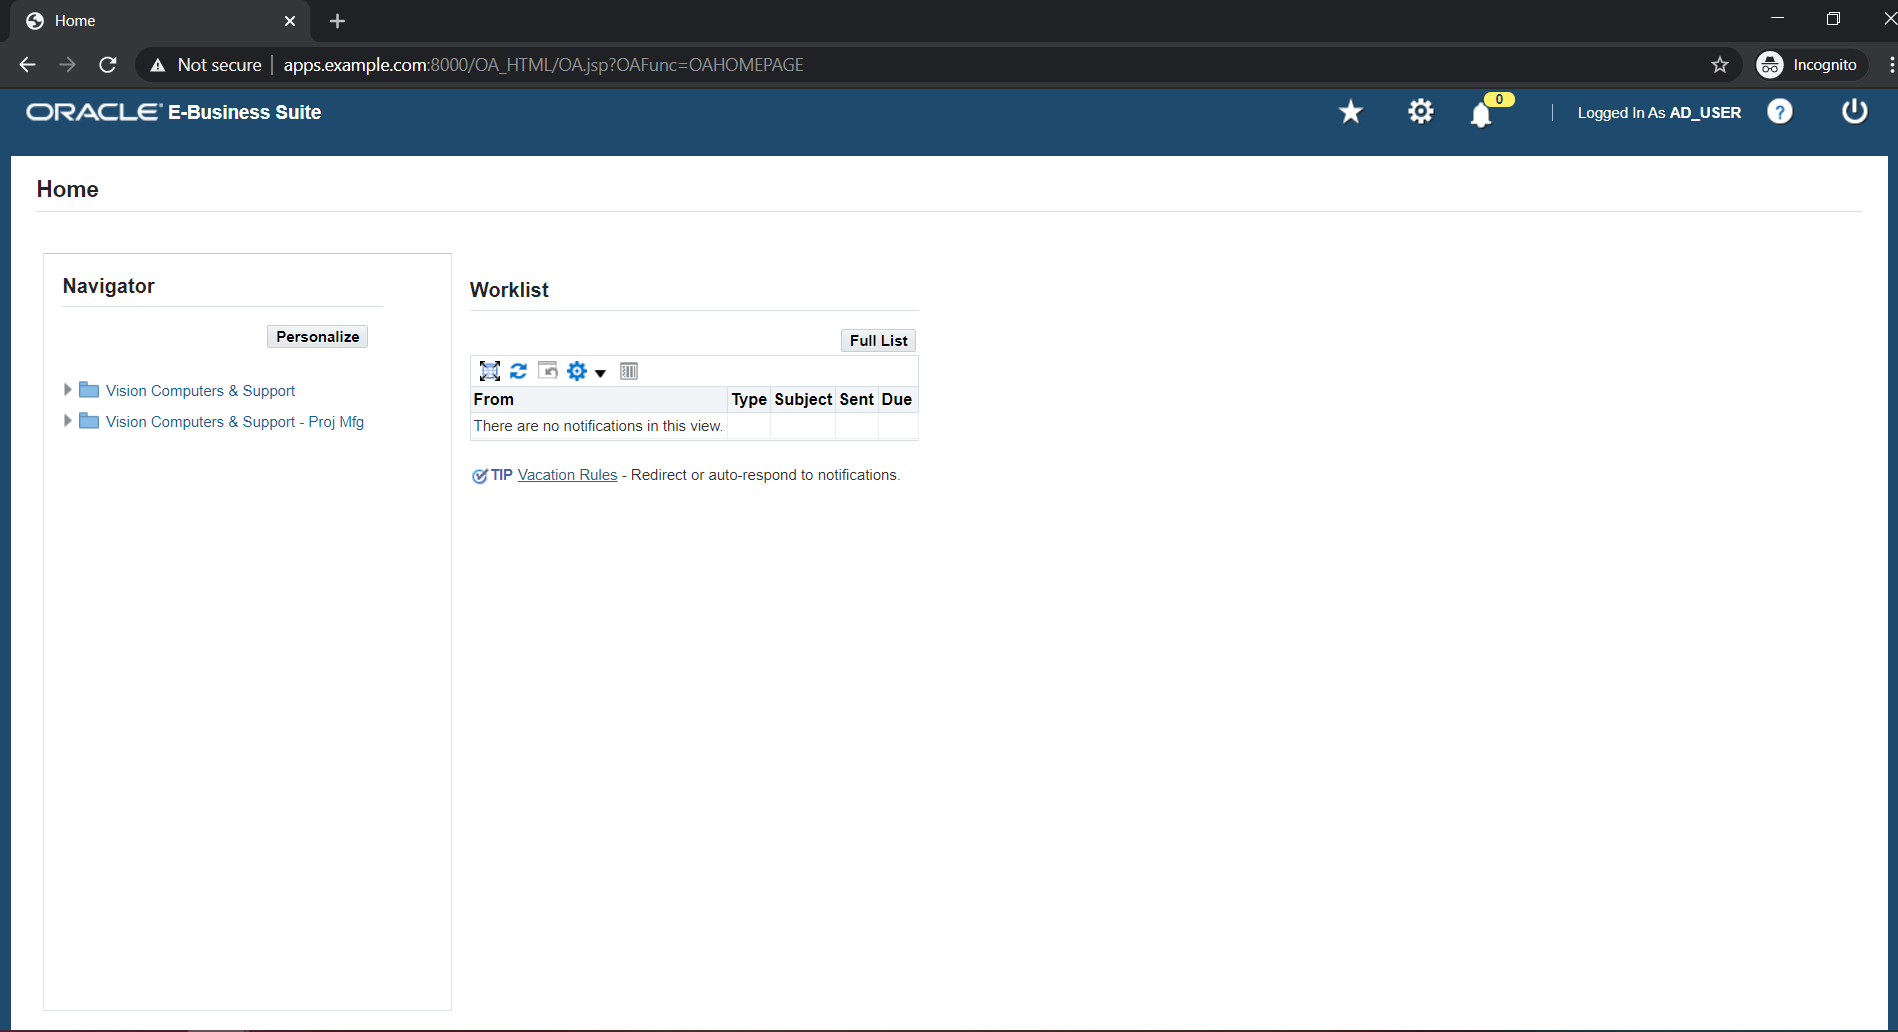
Task: Open Help using the question mark icon
Action: click(1780, 112)
